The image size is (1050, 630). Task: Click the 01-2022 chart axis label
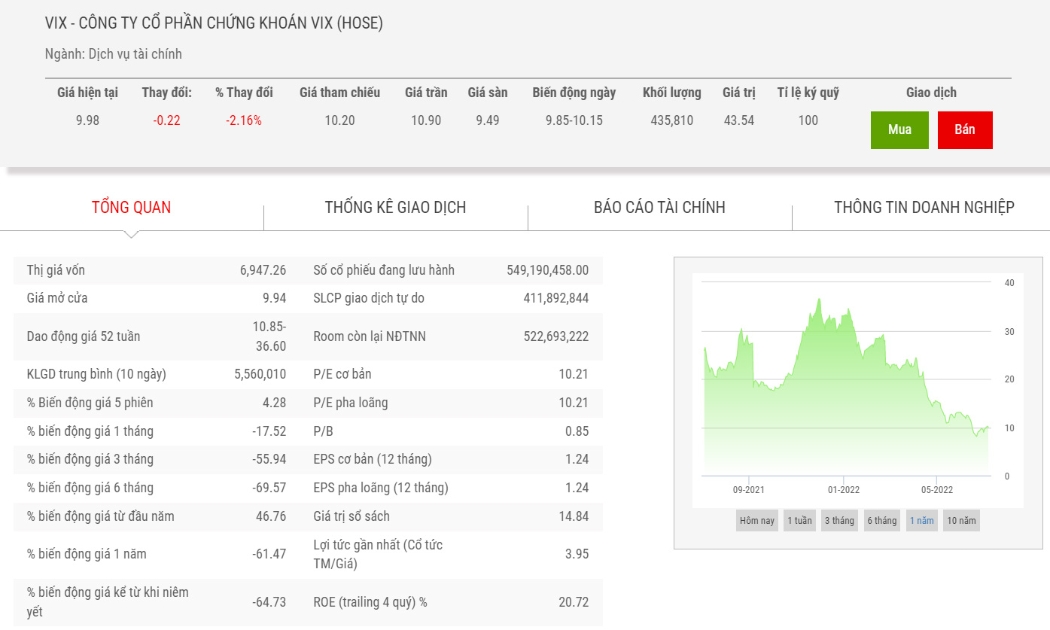[x=843, y=489]
